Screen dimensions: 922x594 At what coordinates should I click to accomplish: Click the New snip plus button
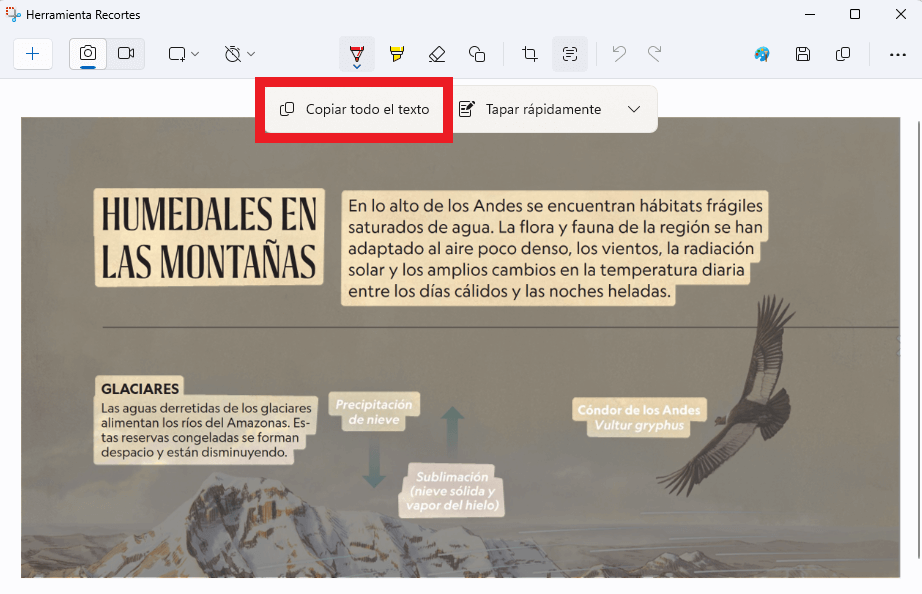click(x=33, y=54)
